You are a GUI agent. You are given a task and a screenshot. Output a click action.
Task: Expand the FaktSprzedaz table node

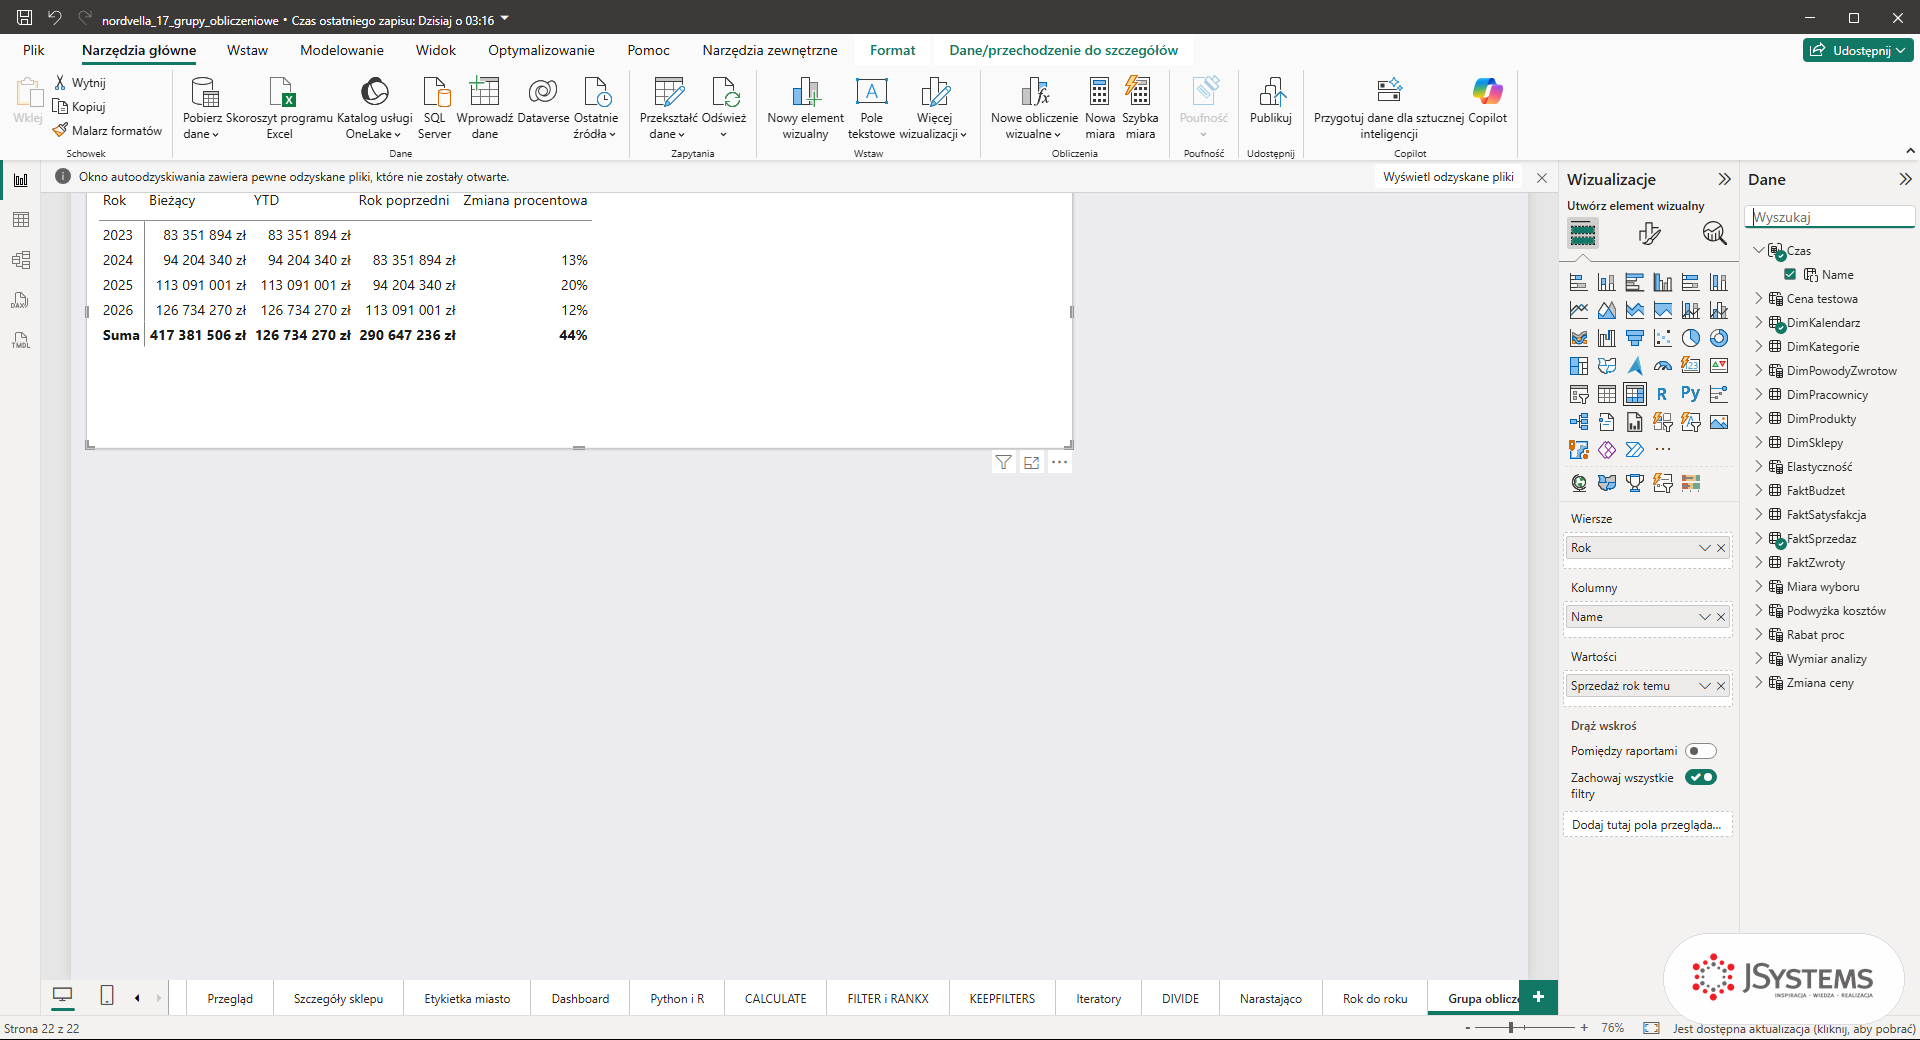[x=1759, y=539]
